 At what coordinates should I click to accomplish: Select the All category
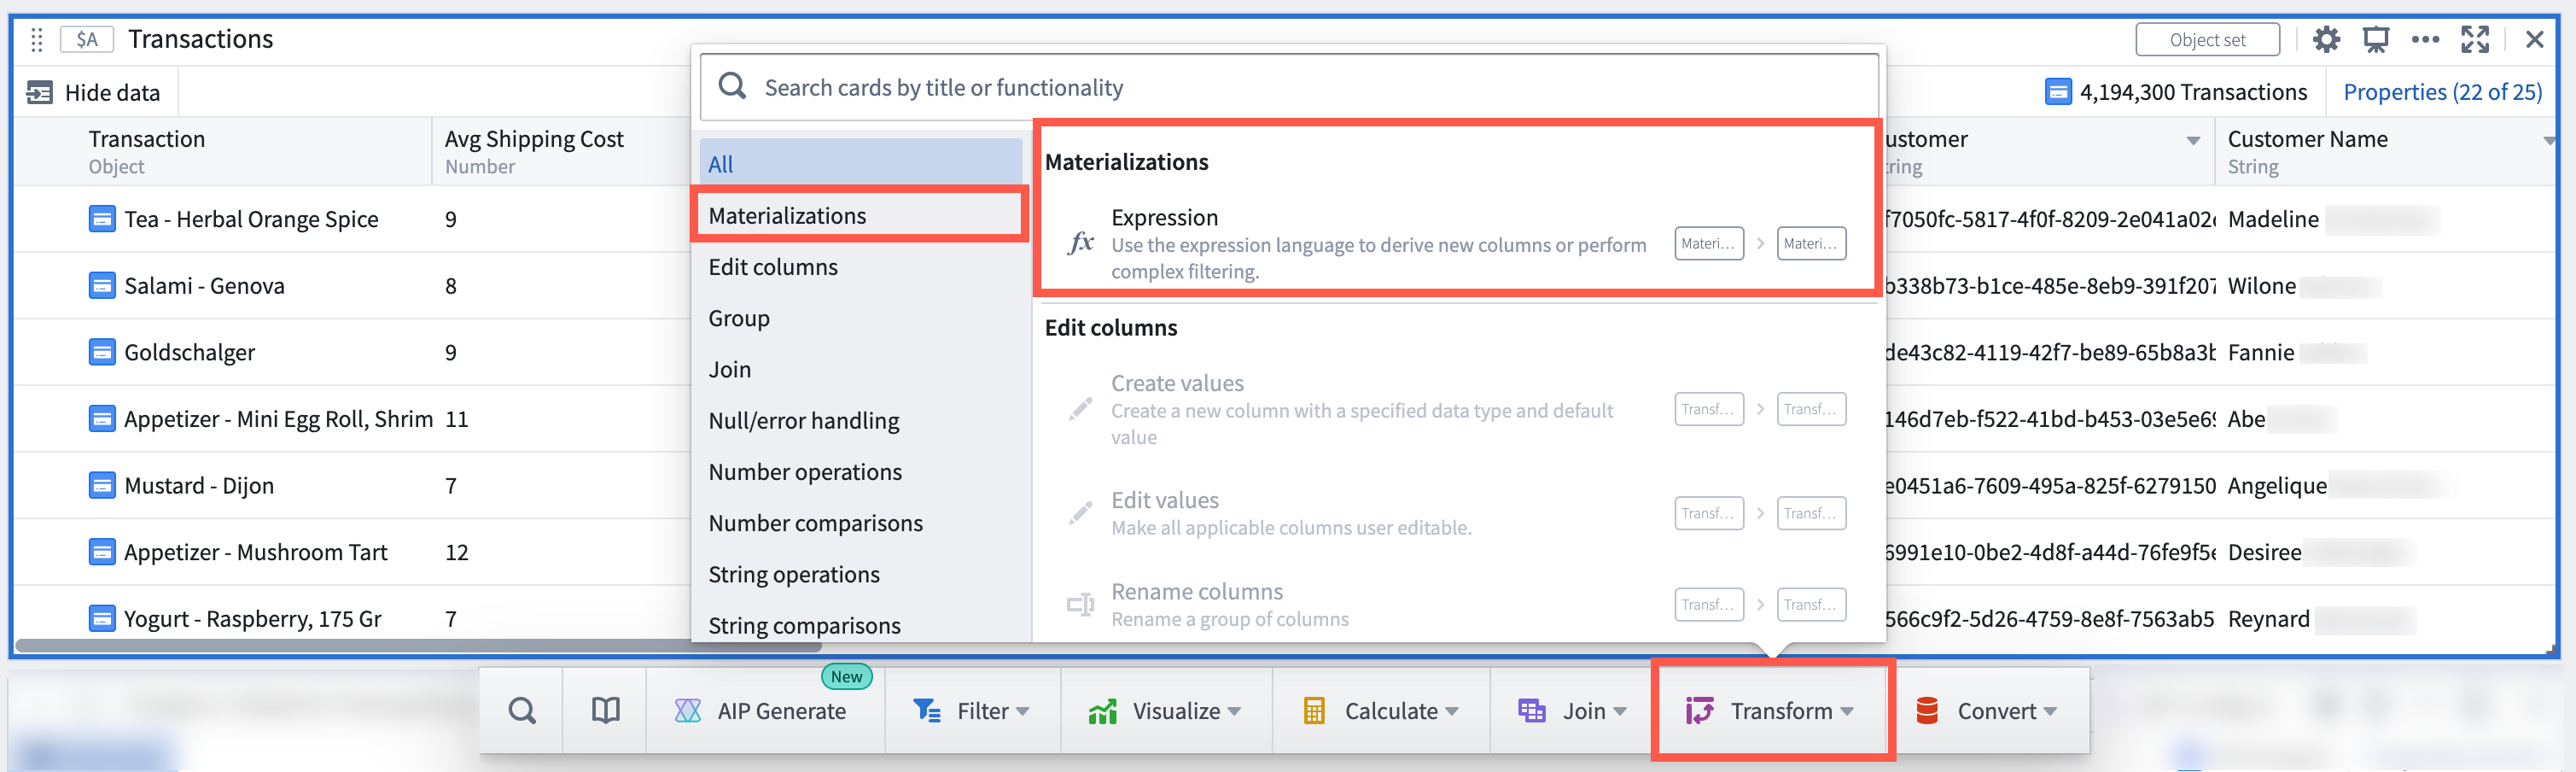click(x=860, y=164)
